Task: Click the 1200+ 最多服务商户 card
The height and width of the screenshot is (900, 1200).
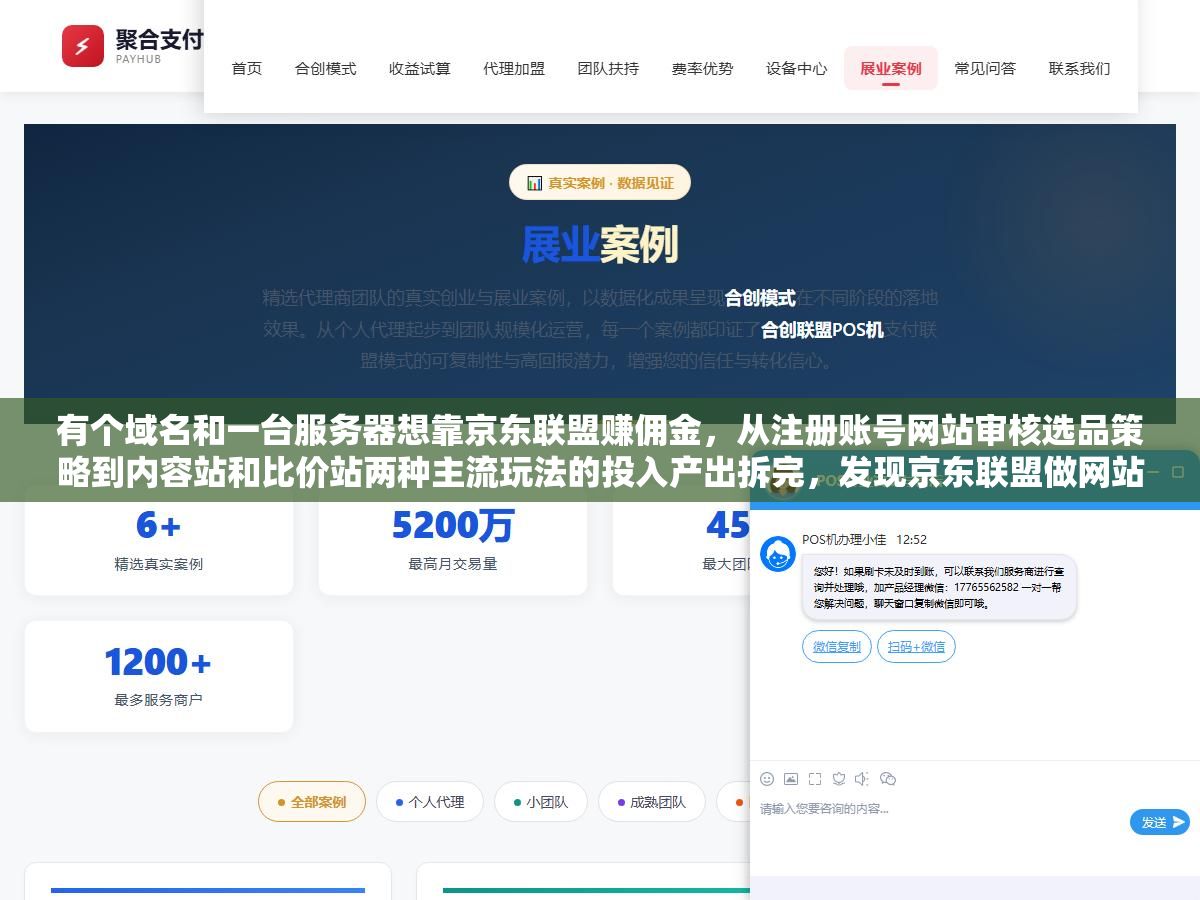Action: [x=159, y=676]
